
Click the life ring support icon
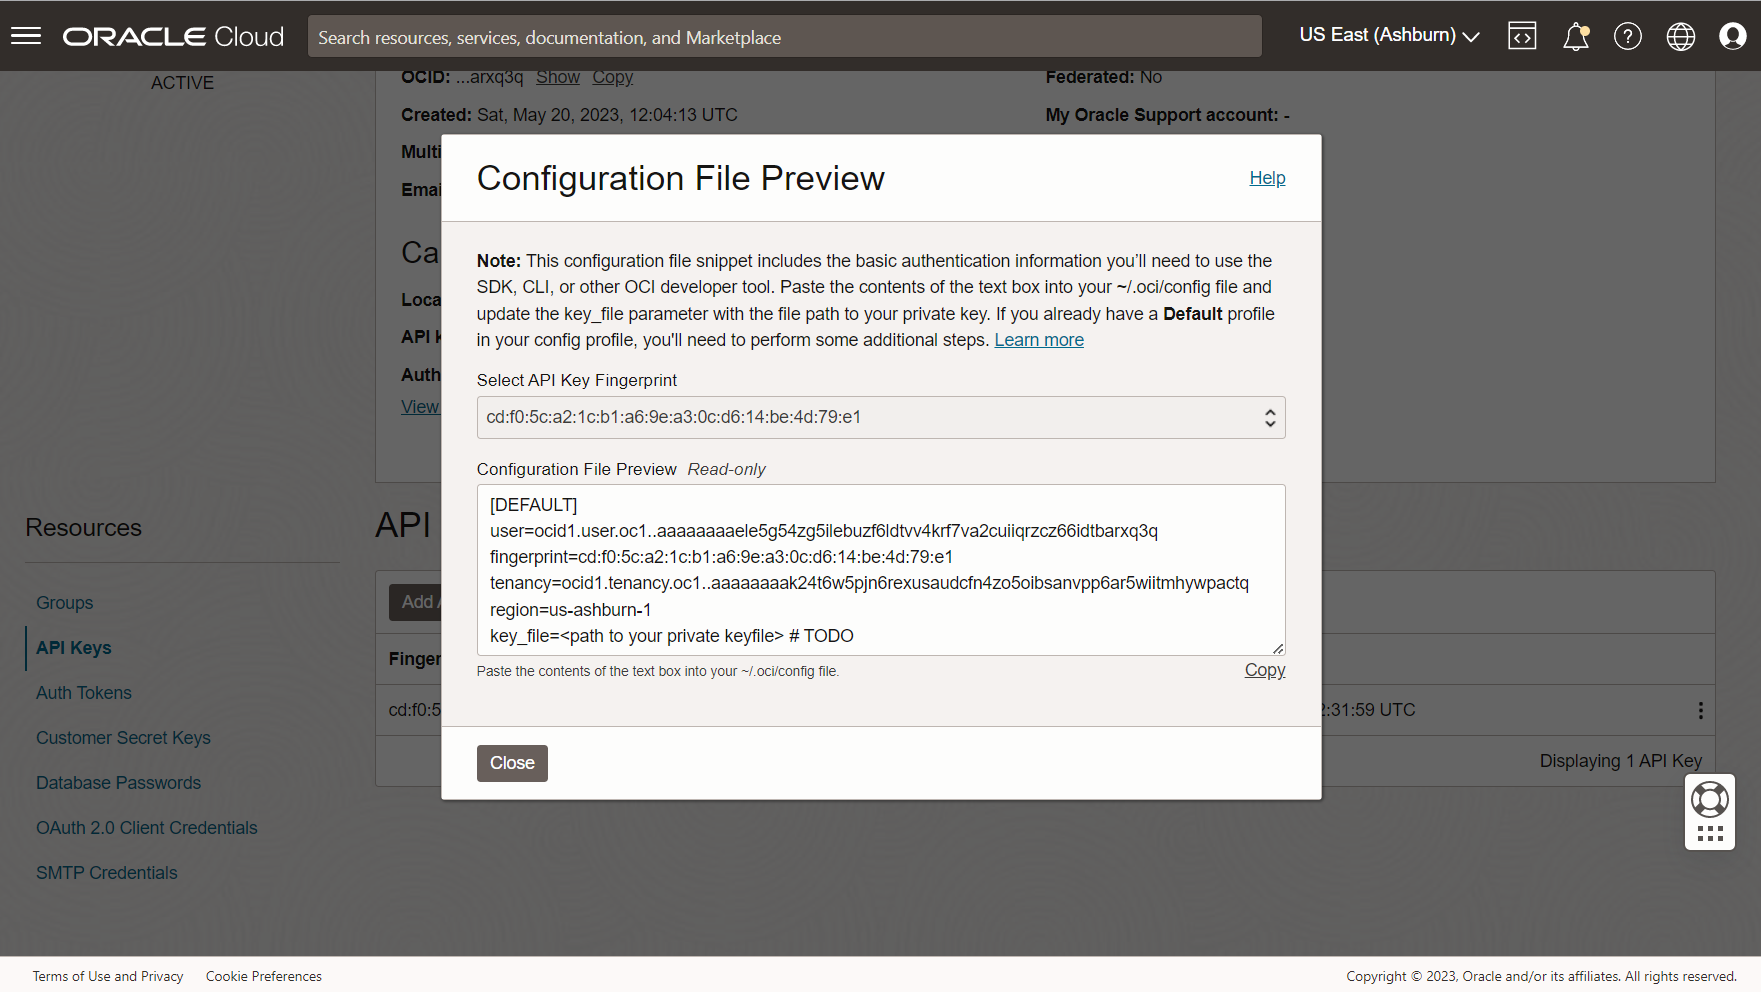pyautogui.click(x=1709, y=799)
